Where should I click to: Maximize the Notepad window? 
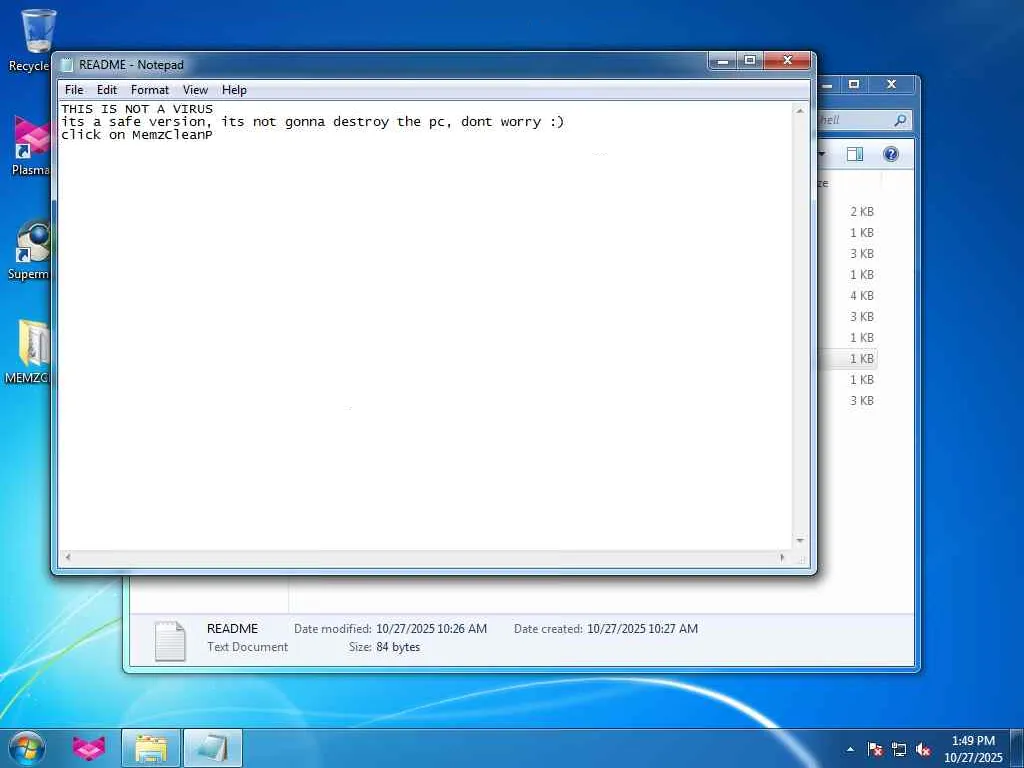[x=750, y=61]
